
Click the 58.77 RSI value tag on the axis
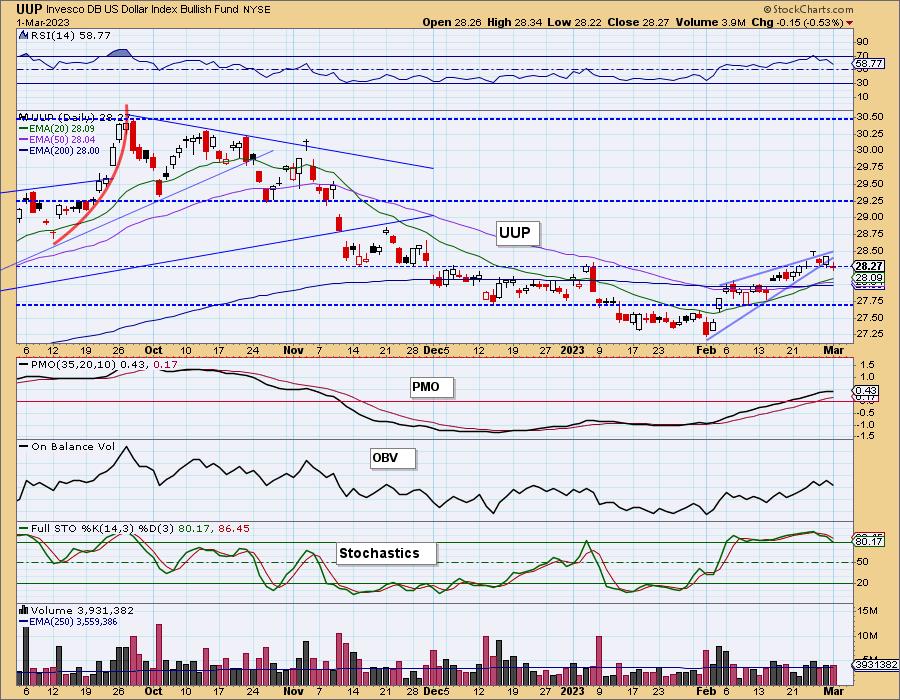(x=868, y=64)
